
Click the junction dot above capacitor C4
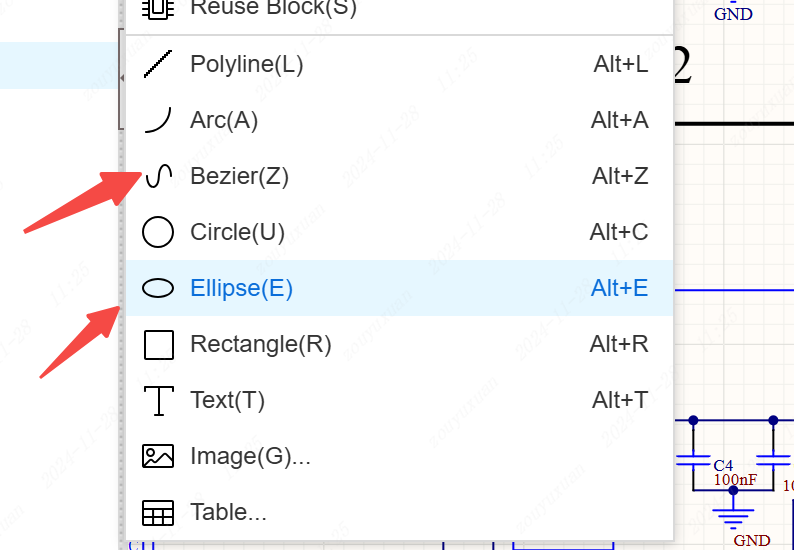coord(693,420)
